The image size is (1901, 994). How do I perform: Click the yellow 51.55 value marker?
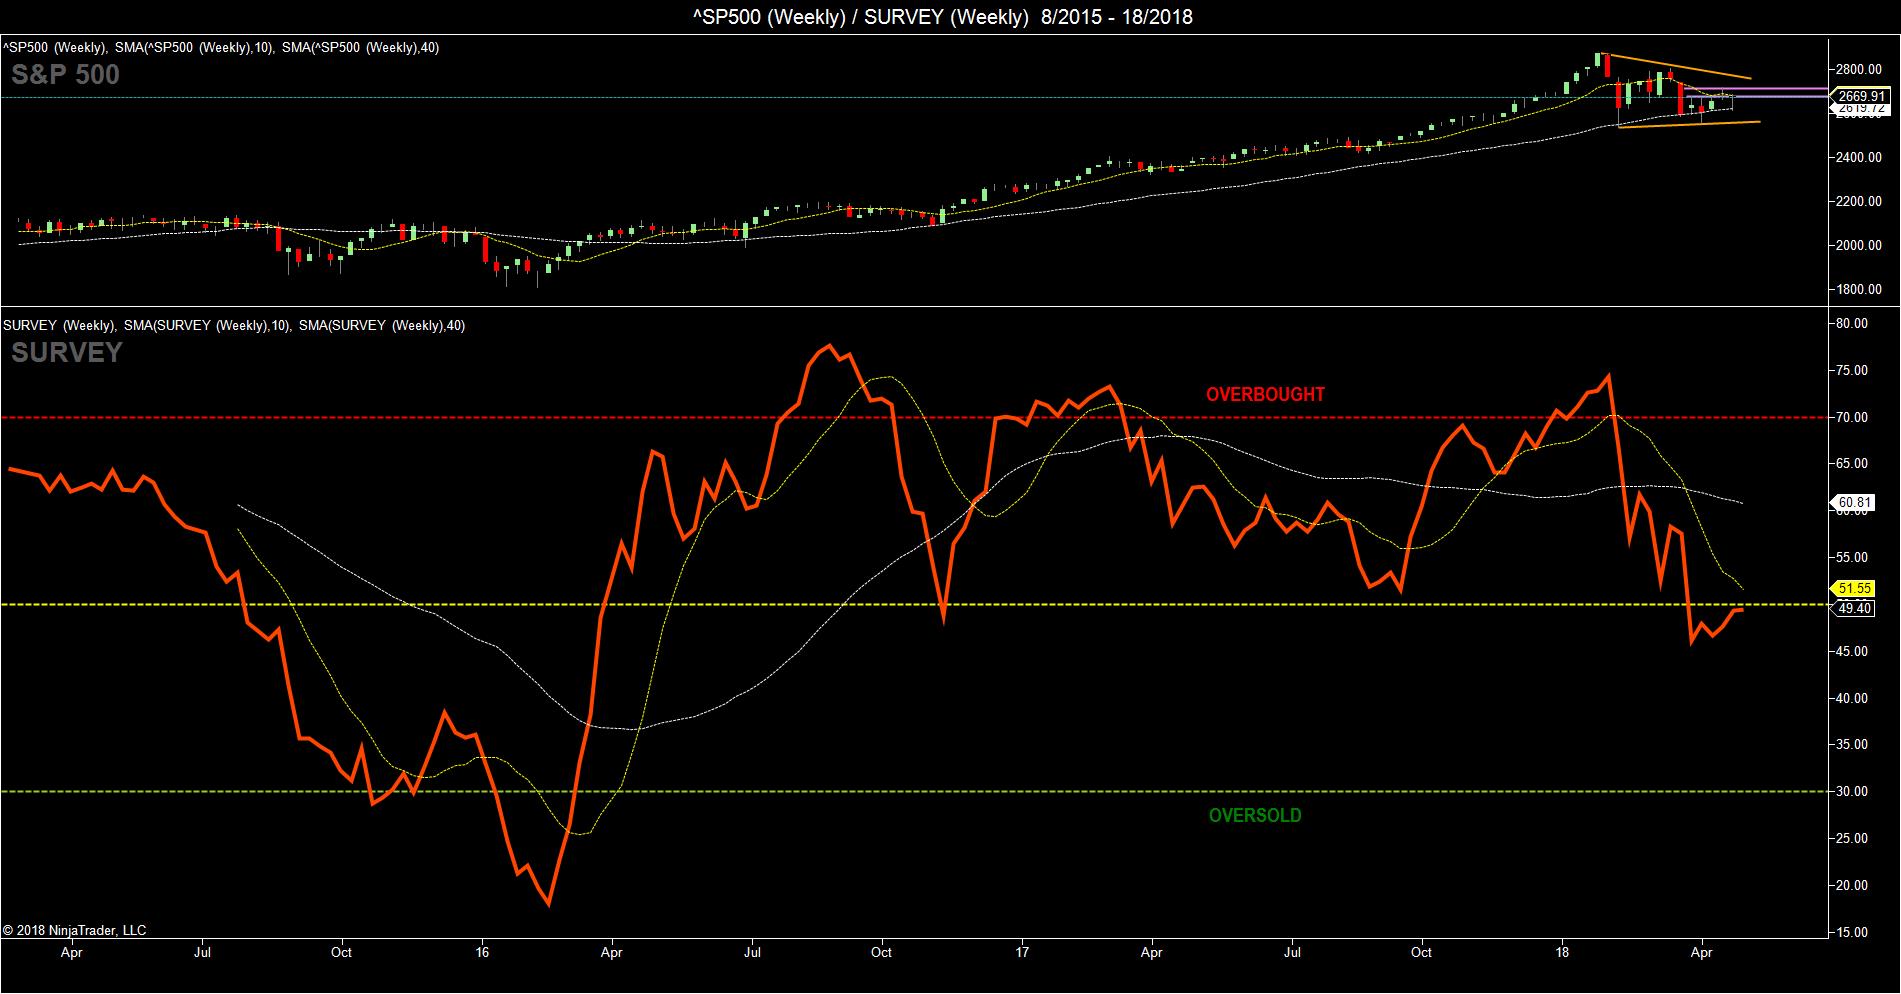(x=1855, y=588)
